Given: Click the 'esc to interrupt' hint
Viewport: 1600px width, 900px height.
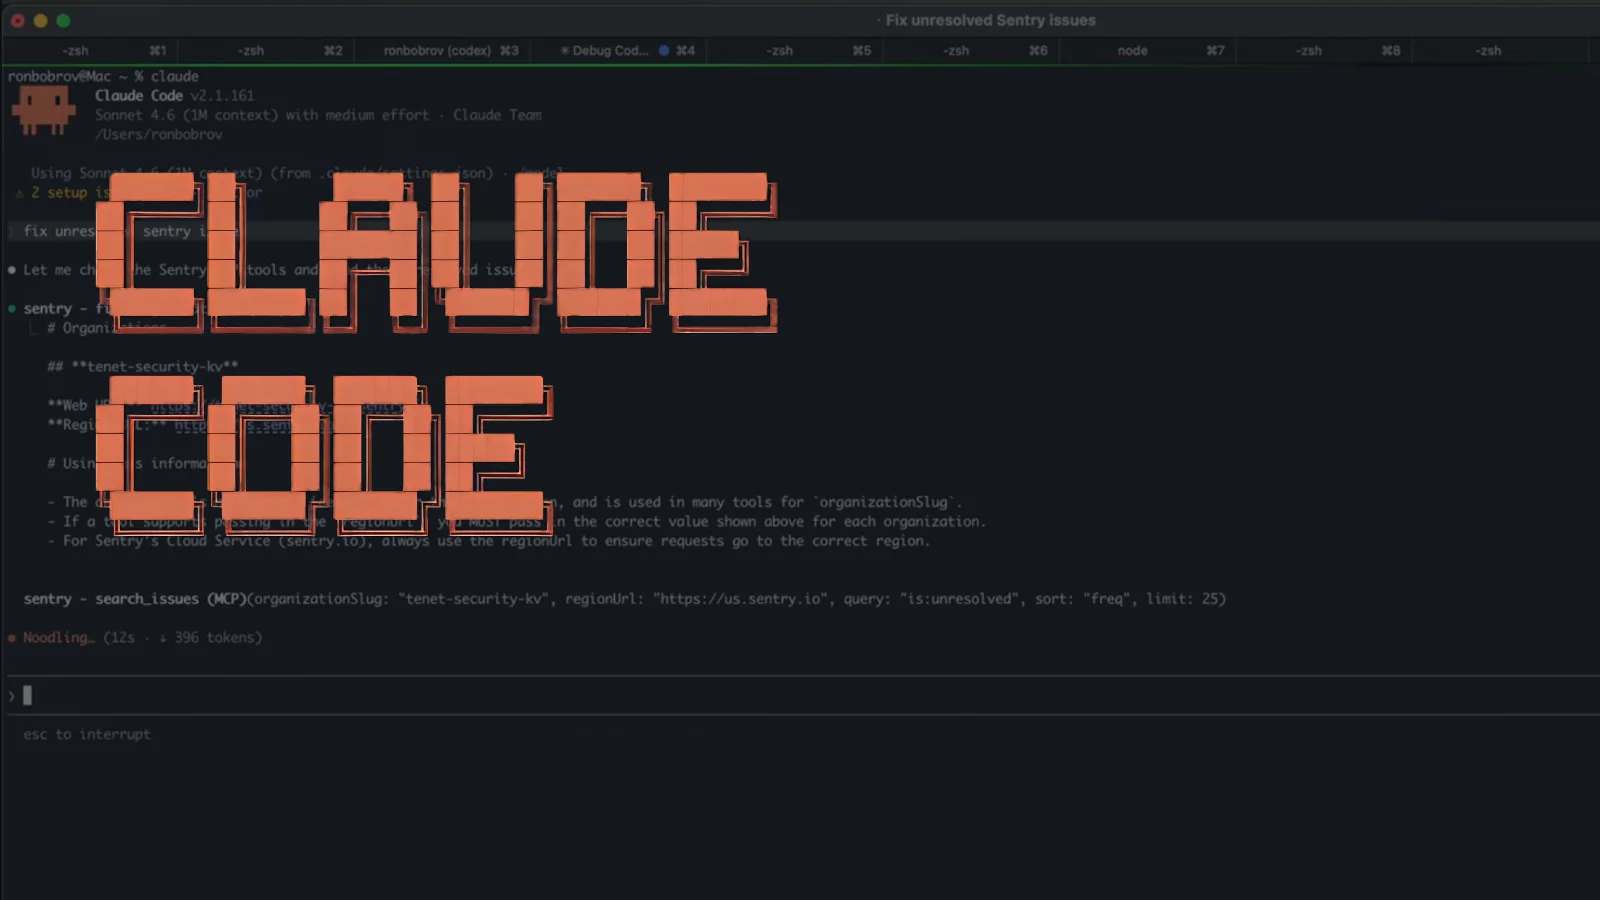Looking at the screenshot, I should click(x=87, y=734).
